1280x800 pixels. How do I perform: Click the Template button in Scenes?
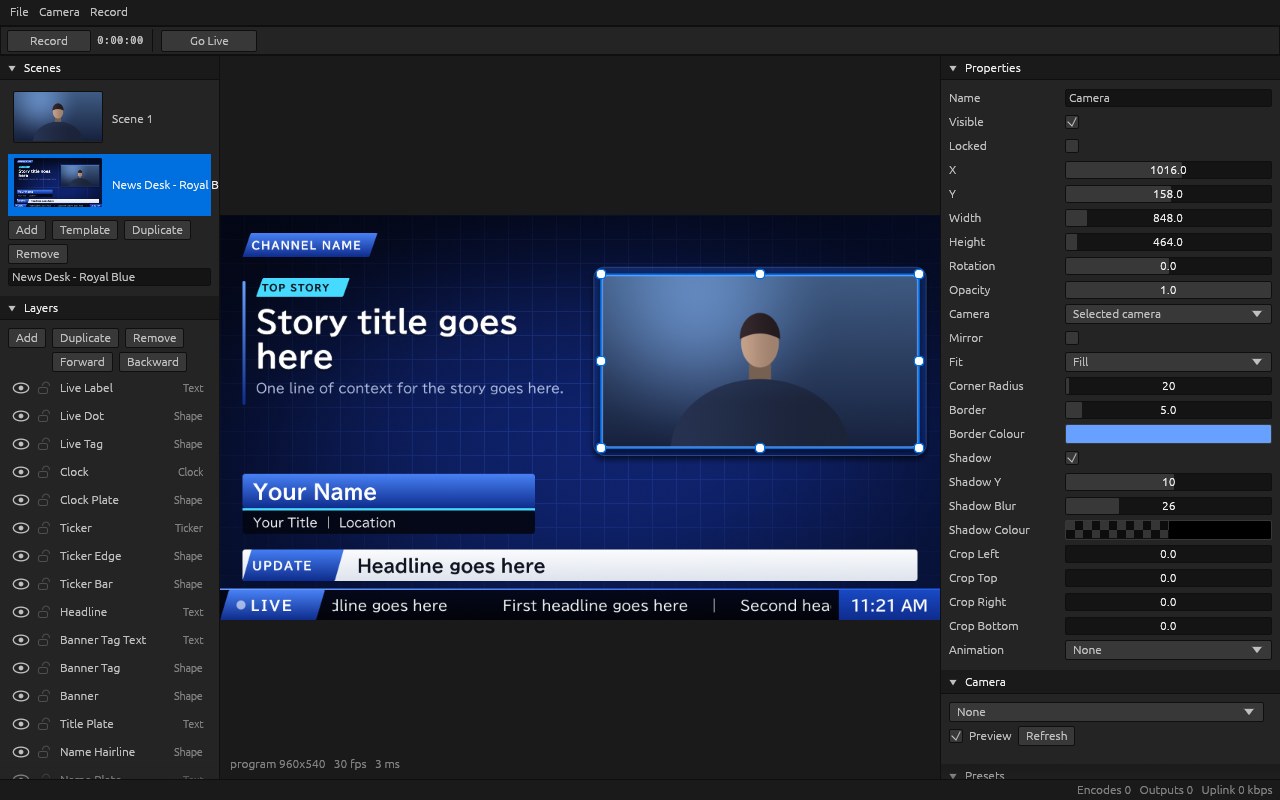pyautogui.click(x=85, y=230)
